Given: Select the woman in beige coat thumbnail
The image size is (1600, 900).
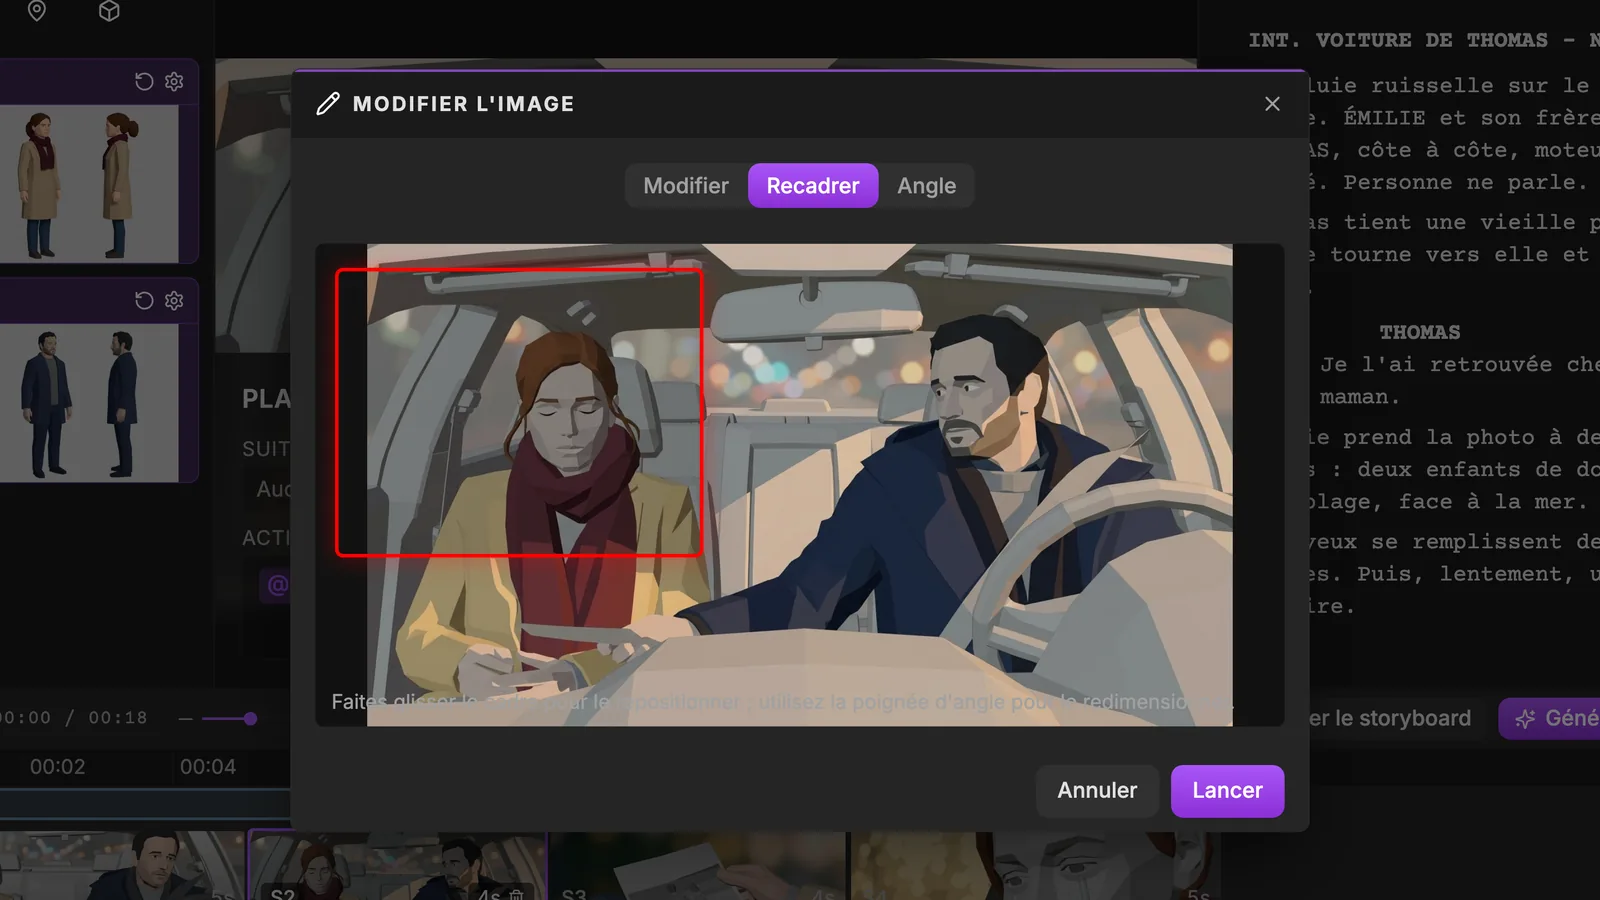Looking at the screenshot, I should pyautogui.click(x=89, y=184).
